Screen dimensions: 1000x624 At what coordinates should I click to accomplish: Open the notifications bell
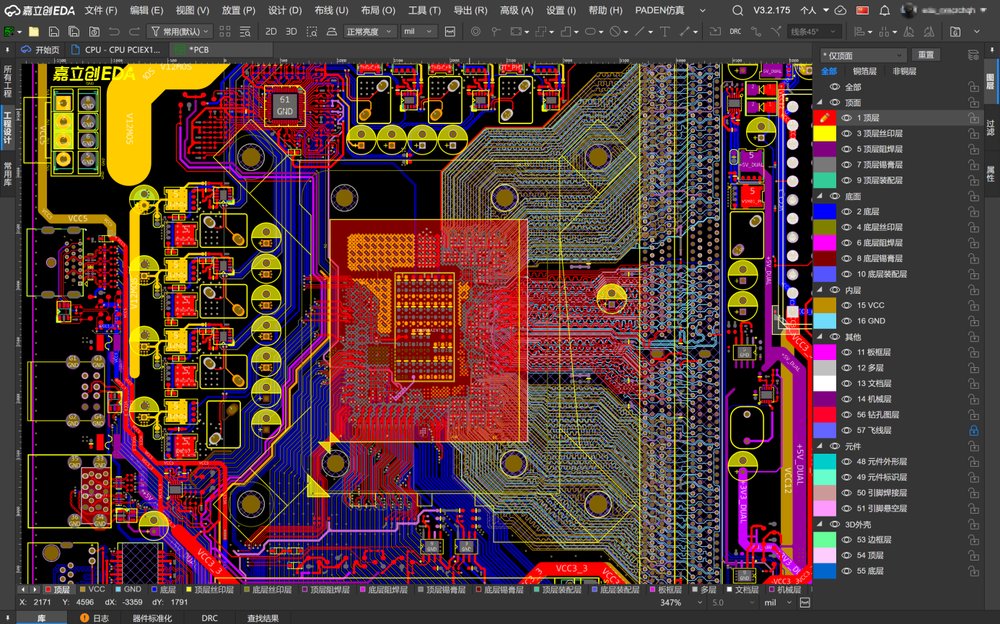885,10
